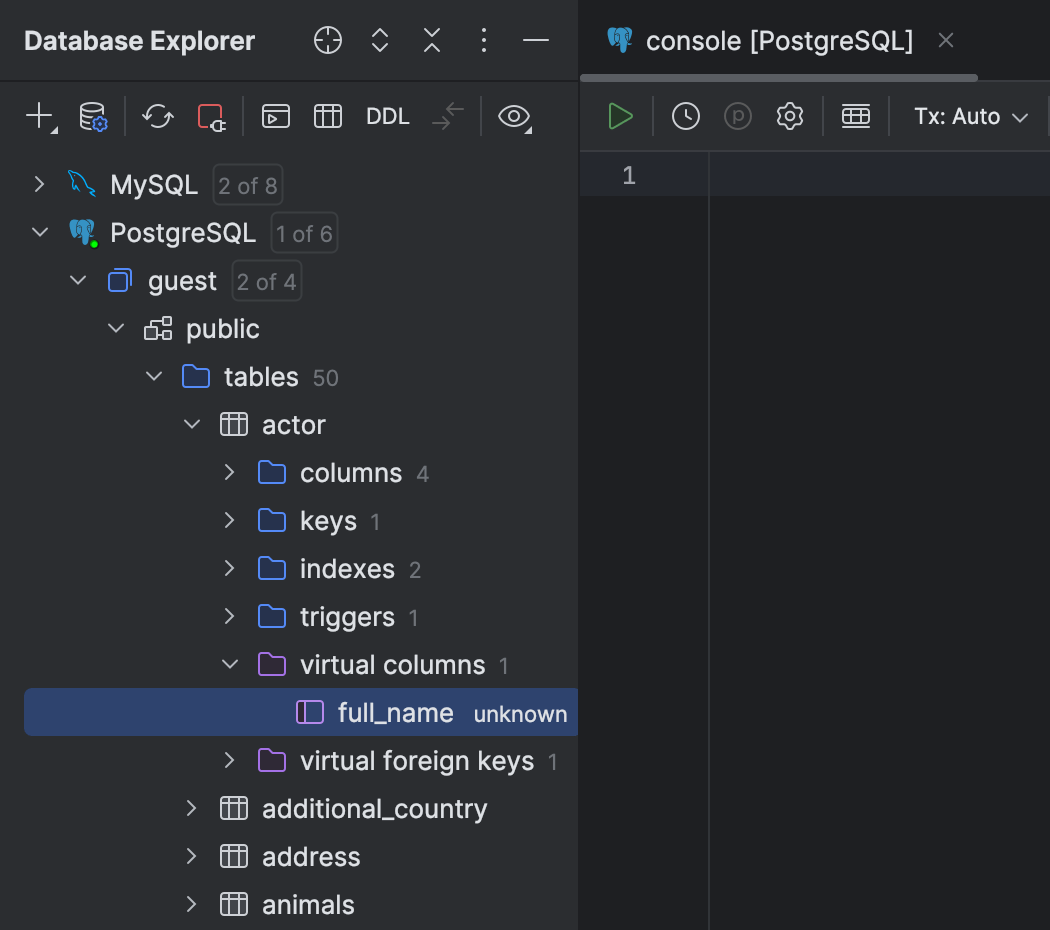The height and width of the screenshot is (930, 1050).
Task: Execute the console query with green run icon
Action: 620,116
